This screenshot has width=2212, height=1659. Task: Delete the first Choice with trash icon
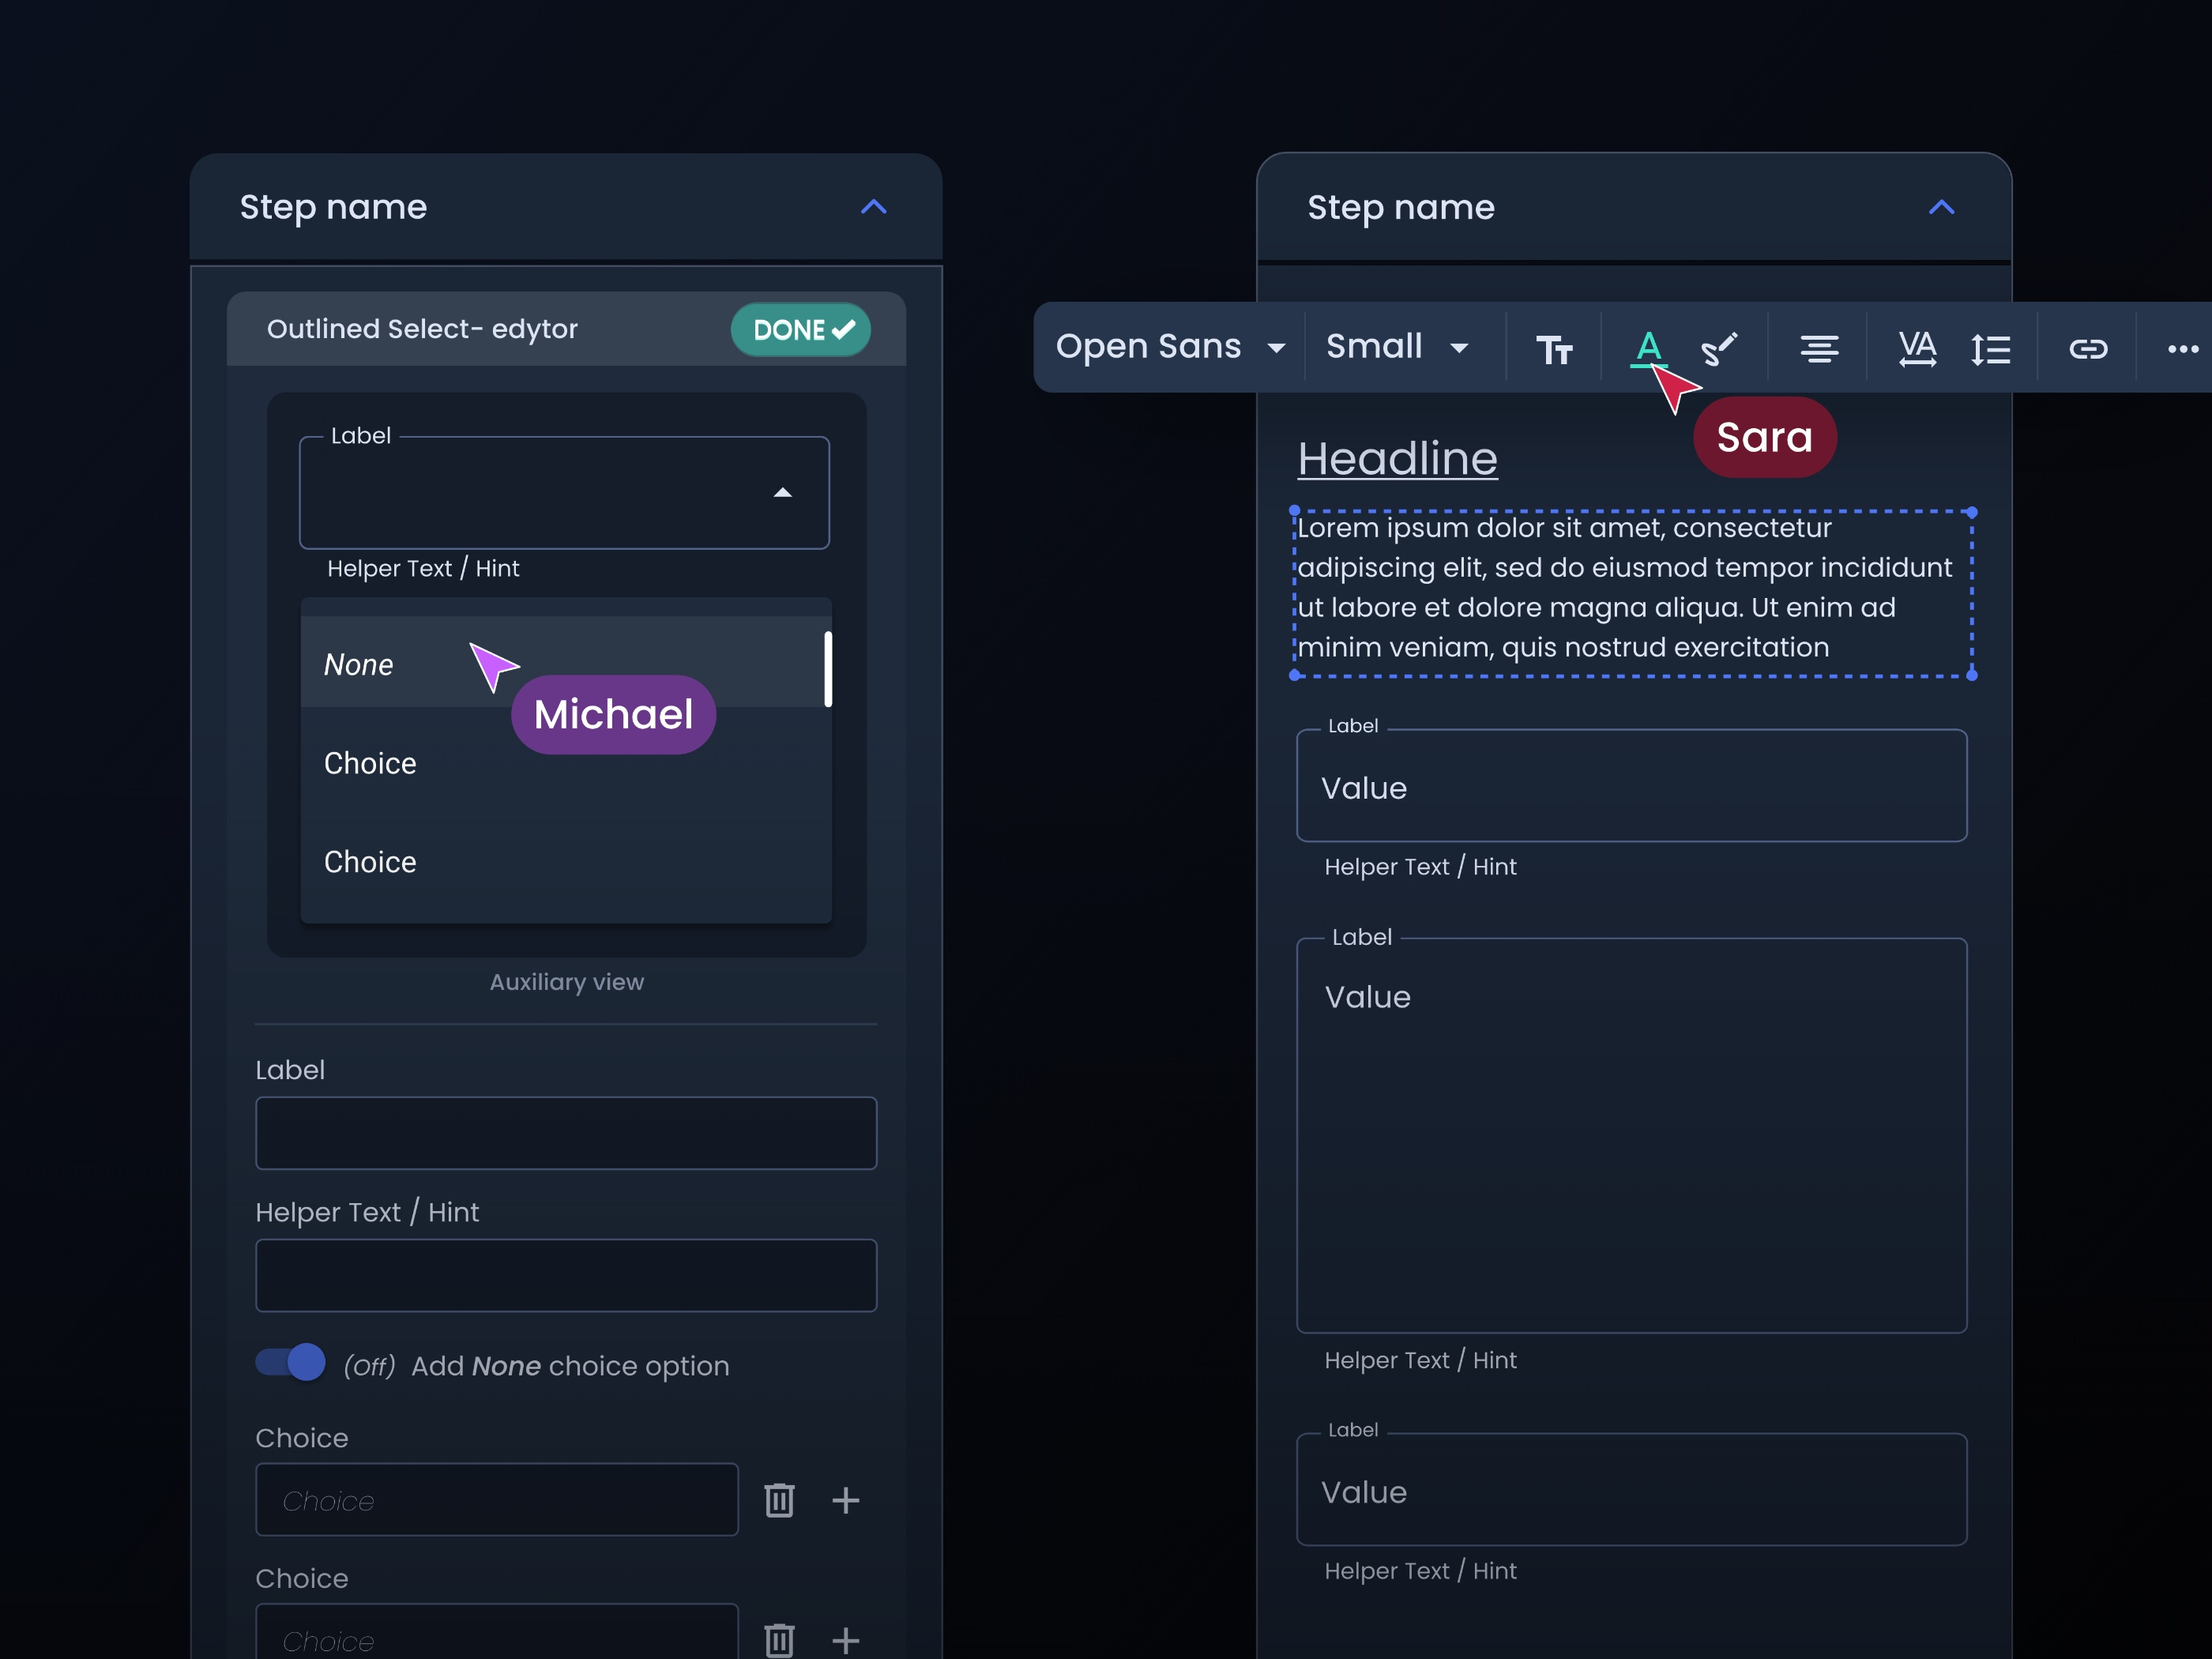click(x=779, y=1500)
